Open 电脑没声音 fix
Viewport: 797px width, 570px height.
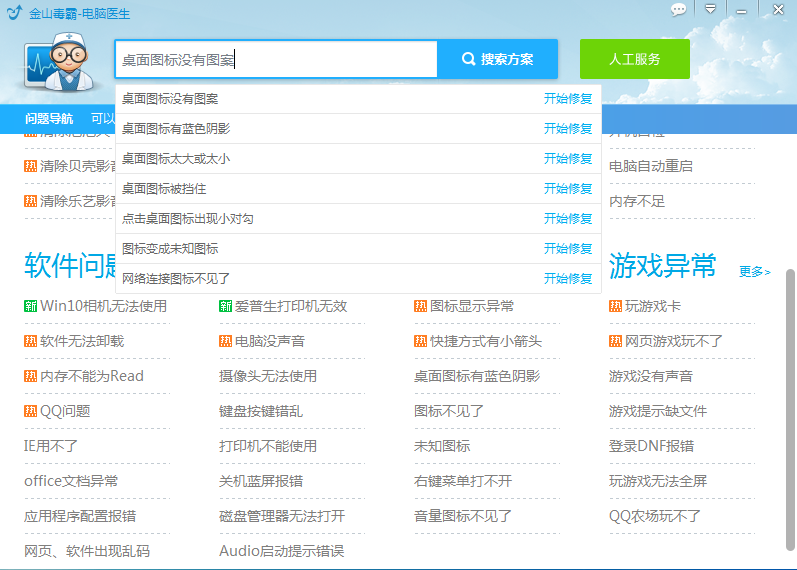pyautogui.click(x=270, y=341)
